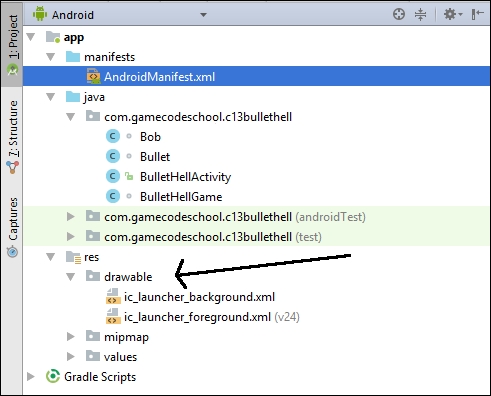Click the Collapse All toolbar icon

point(420,14)
